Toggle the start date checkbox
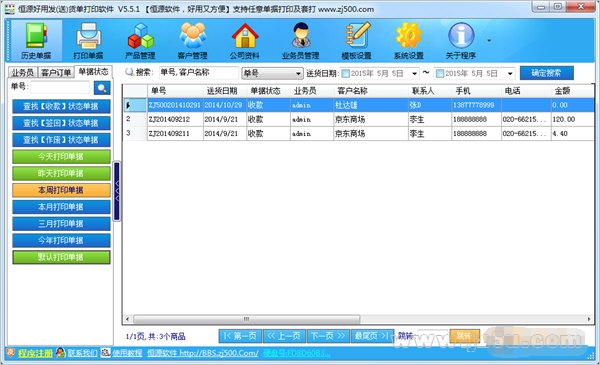Image resolution: width=600 pixels, height=365 pixels. tap(345, 73)
